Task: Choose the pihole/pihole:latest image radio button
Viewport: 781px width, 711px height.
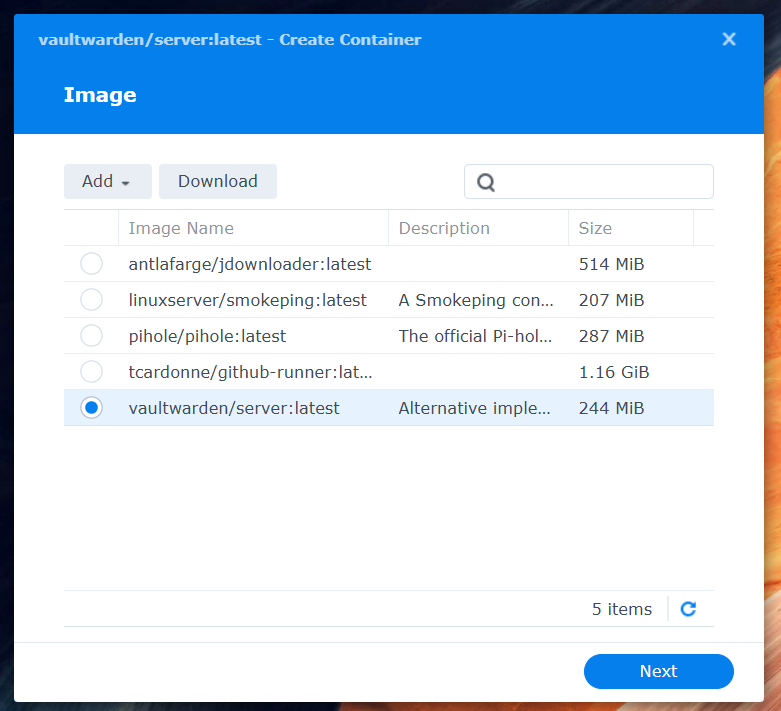Action: pyautogui.click(x=91, y=336)
